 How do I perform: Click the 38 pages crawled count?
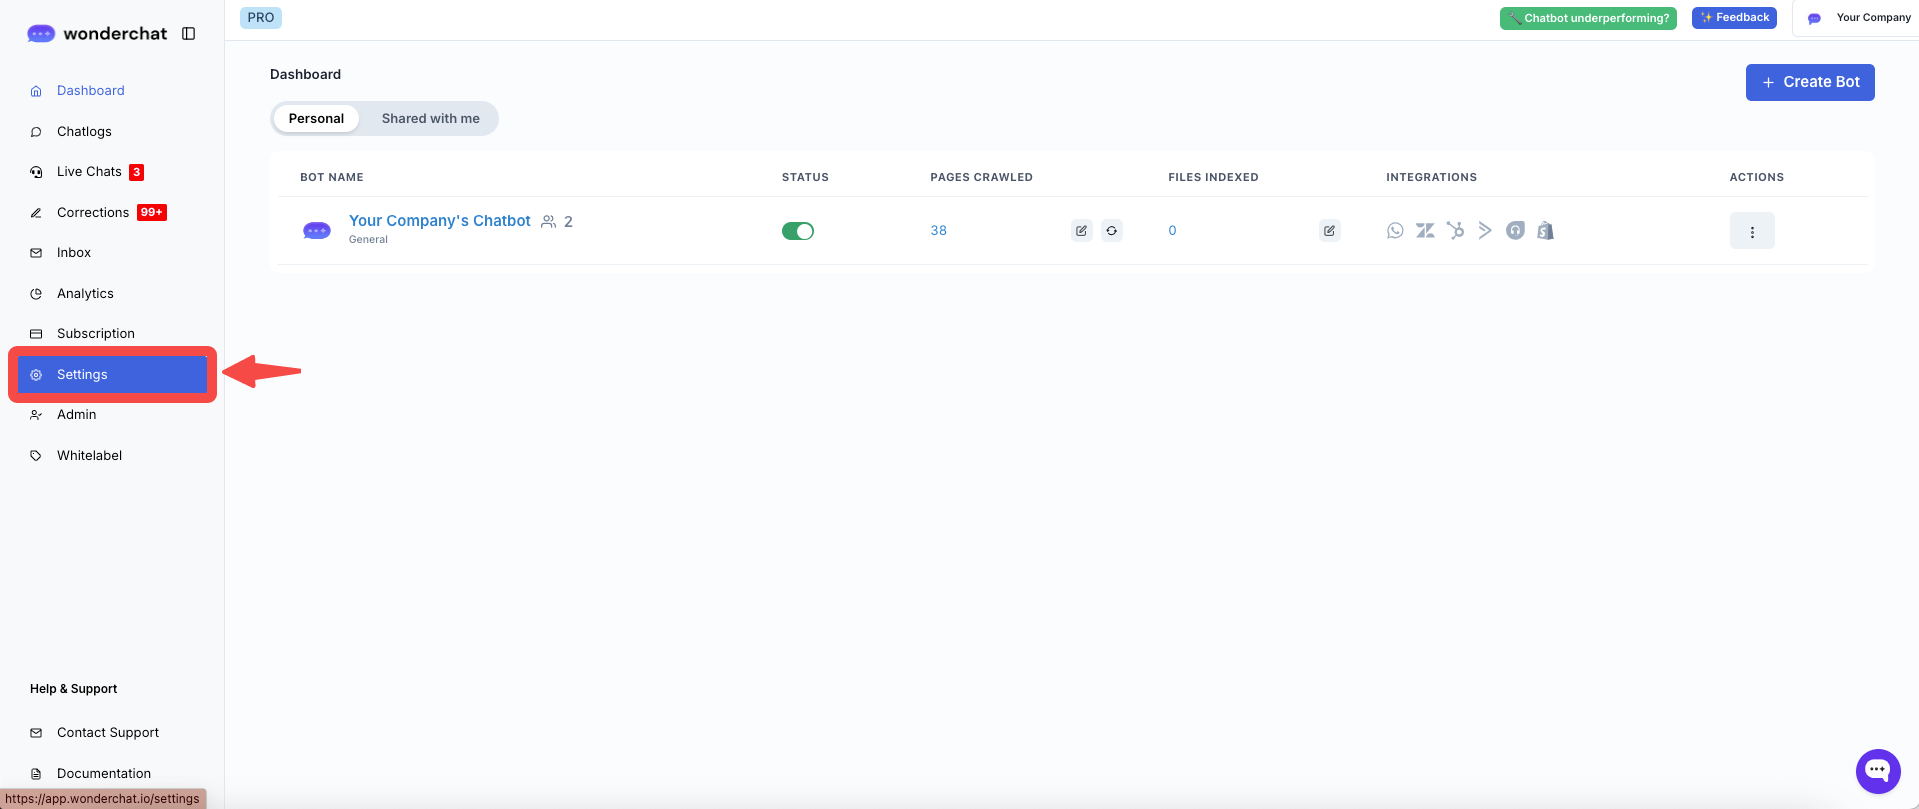(x=938, y=231)
